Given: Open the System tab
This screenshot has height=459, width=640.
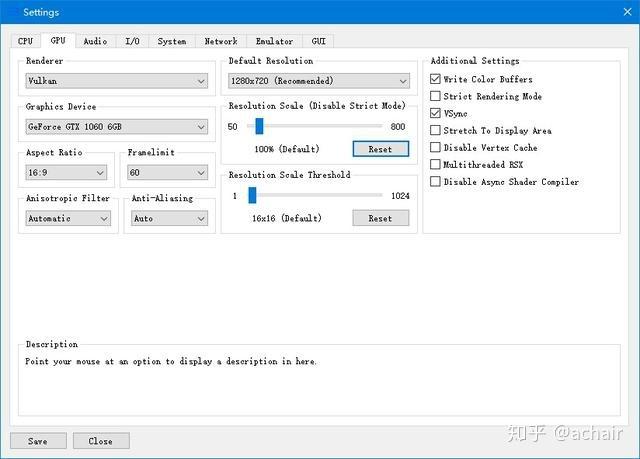Looking at the screenshot, I should [172, 41].
